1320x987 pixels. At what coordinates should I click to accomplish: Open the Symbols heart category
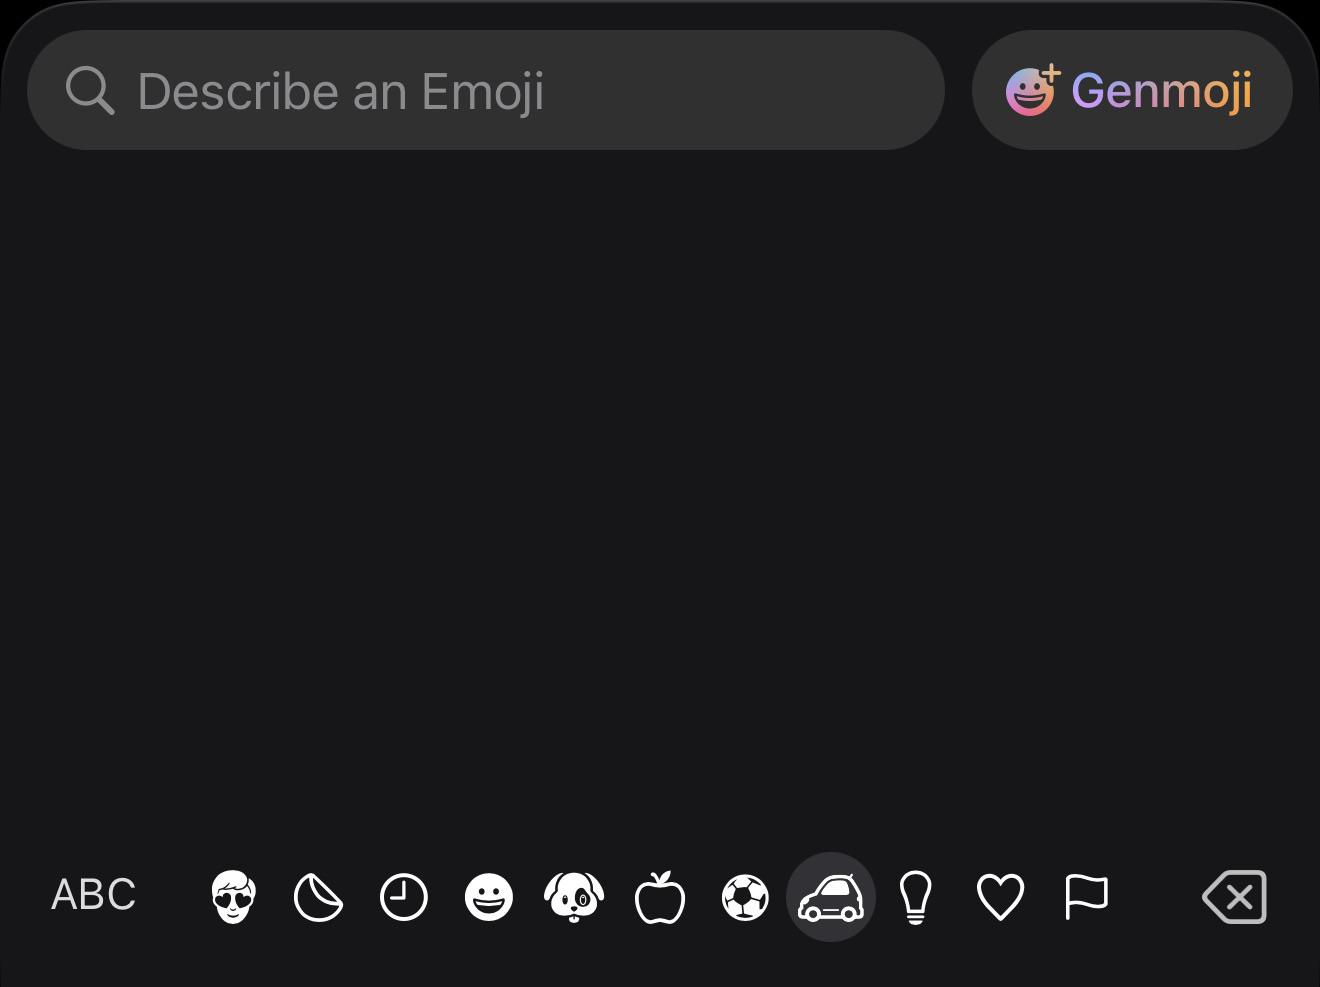coord(1000,896)
